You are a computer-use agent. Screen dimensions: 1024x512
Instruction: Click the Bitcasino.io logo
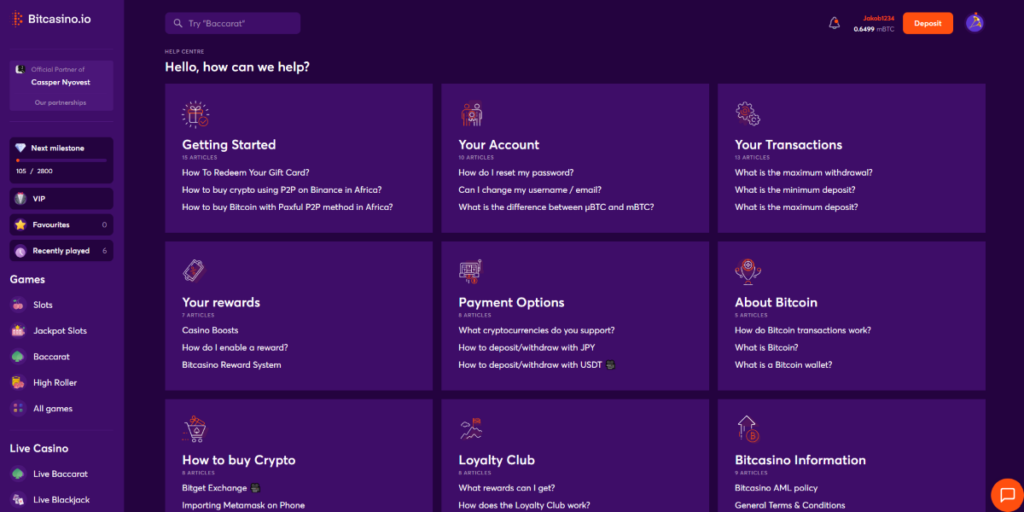tap(56, 19)
